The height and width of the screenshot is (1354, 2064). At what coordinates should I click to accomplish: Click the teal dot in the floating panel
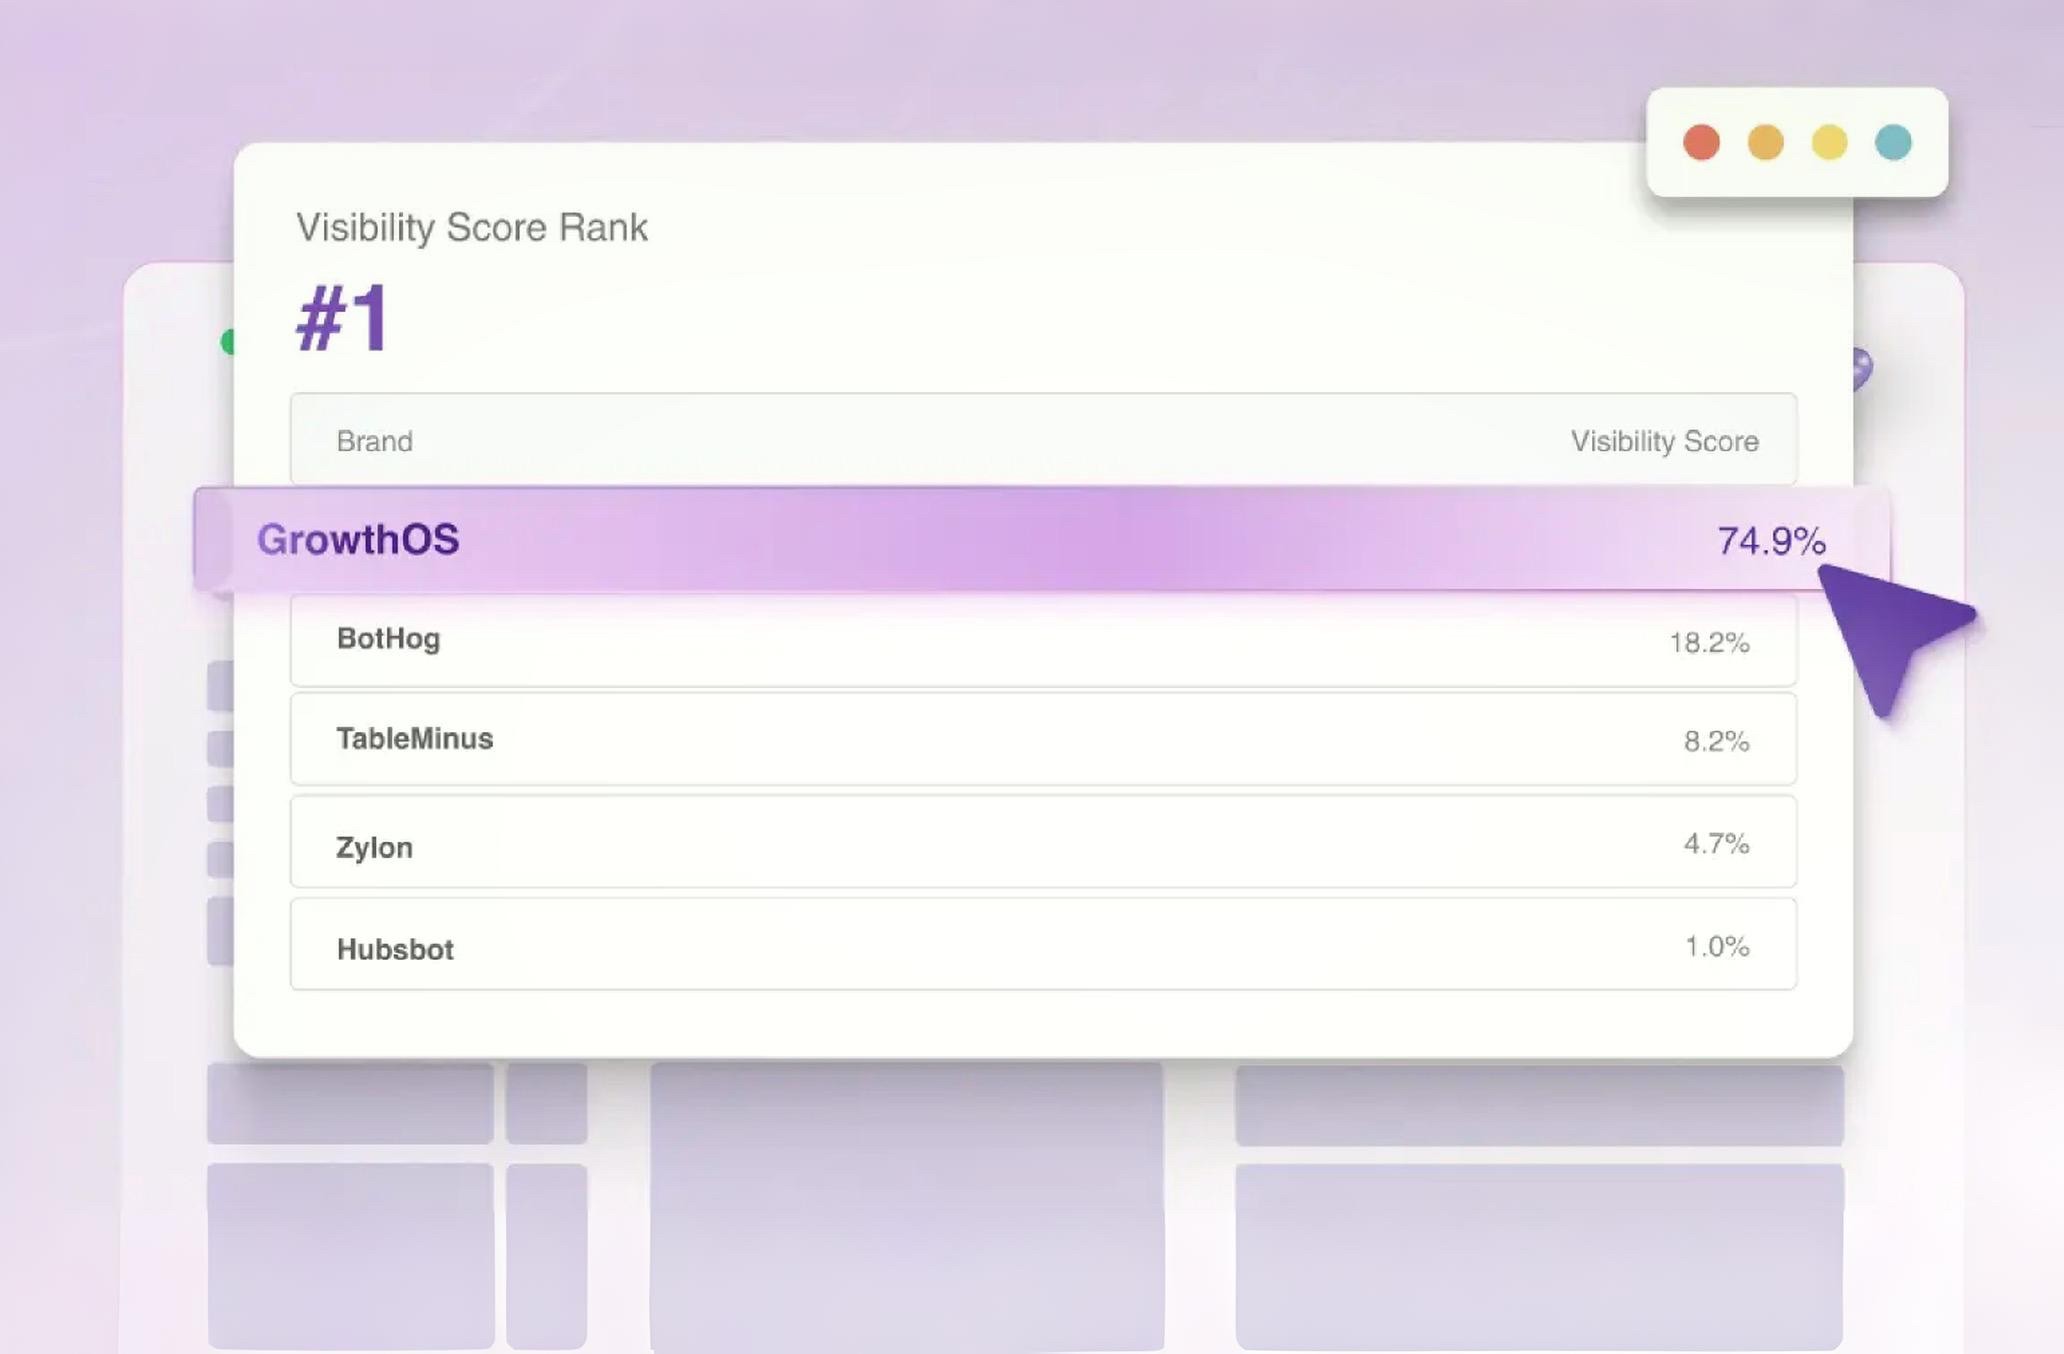(1893, 142)
